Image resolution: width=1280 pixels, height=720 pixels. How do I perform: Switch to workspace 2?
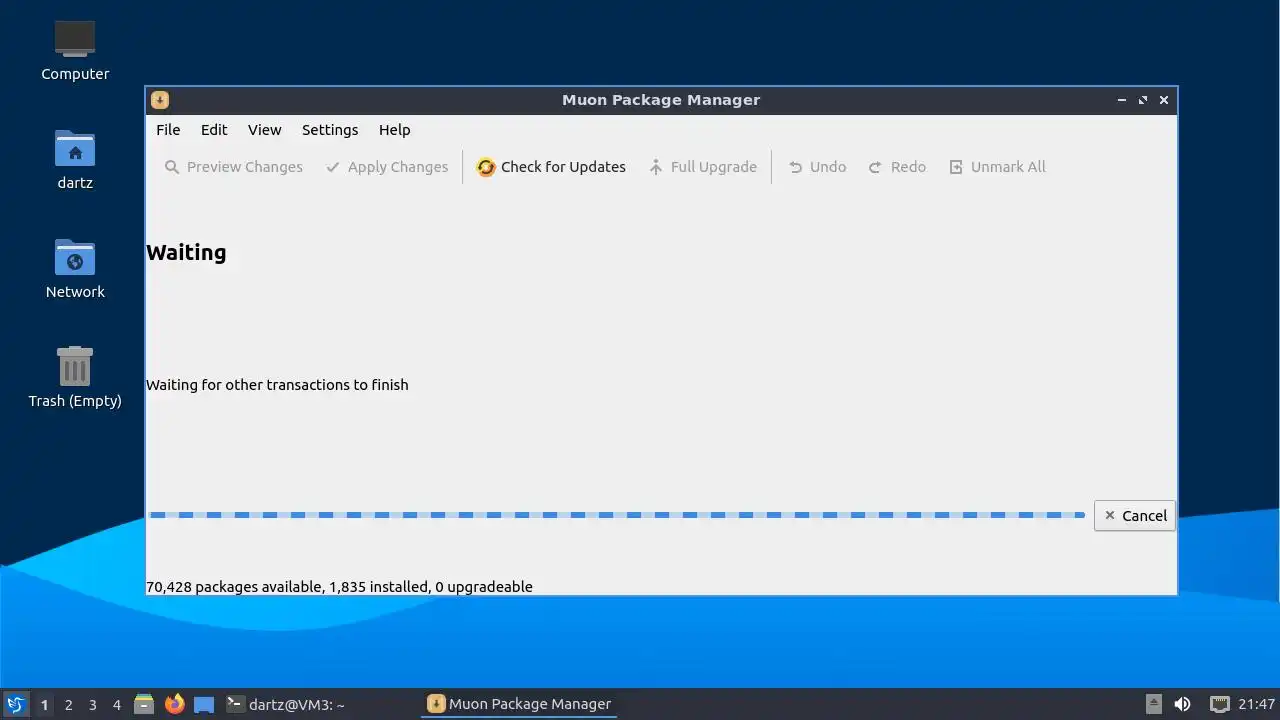[x=68, y=705]
